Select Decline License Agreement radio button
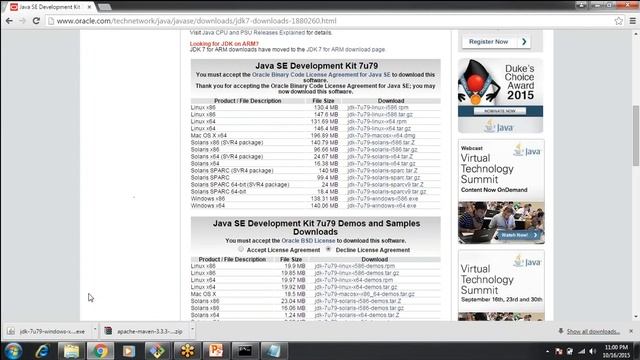This screenshot has width=640, height=360. [329, 249]
